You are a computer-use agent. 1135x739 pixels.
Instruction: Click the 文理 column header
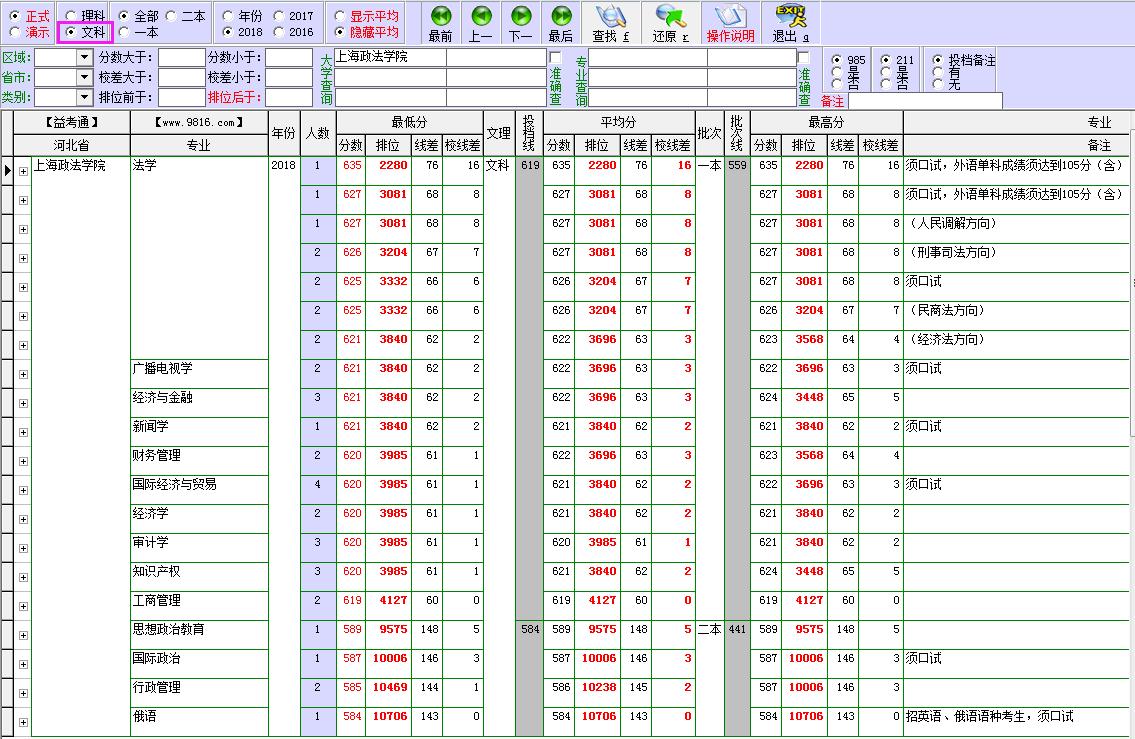(498, 133)
